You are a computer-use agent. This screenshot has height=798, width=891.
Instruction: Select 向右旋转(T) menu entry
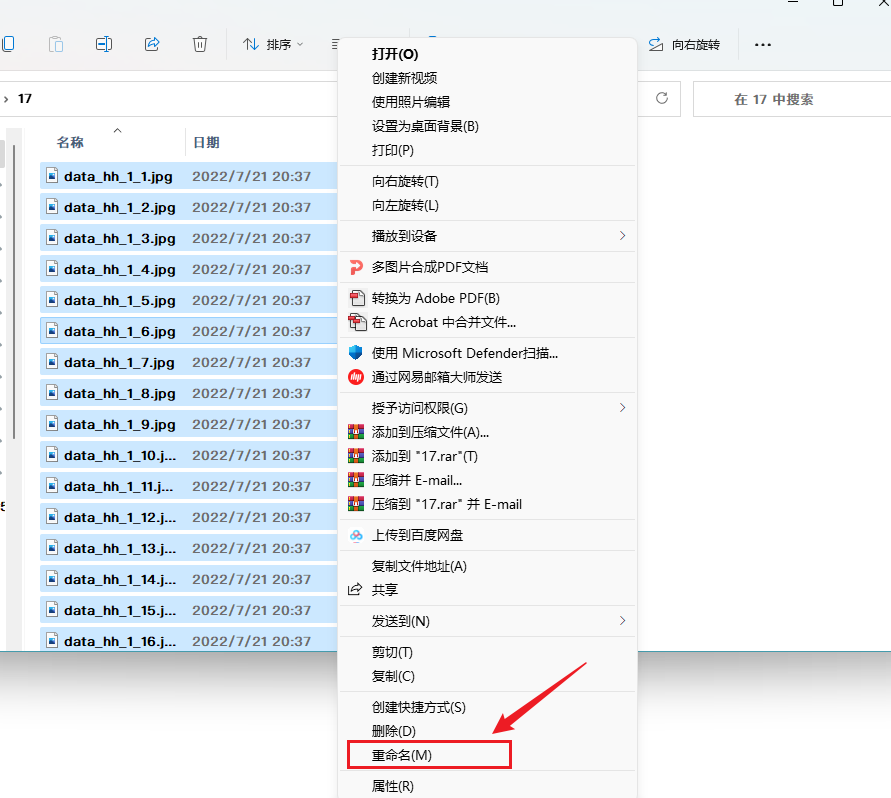(x=405, y=181)
